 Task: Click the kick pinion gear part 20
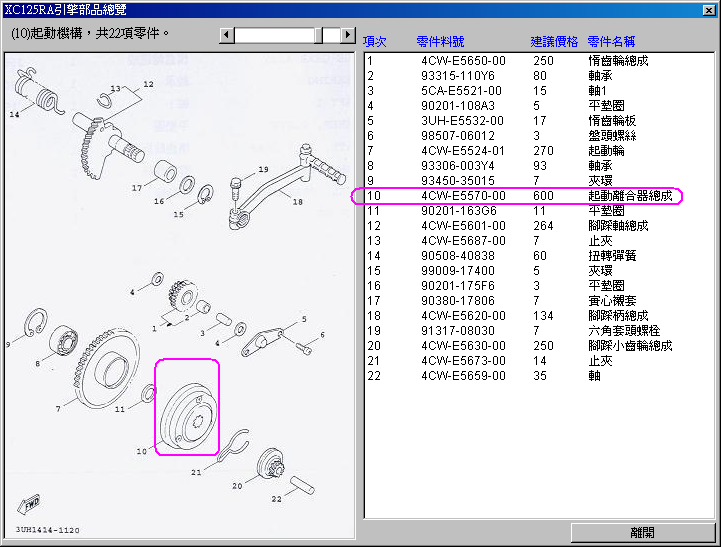click(270, 464)
